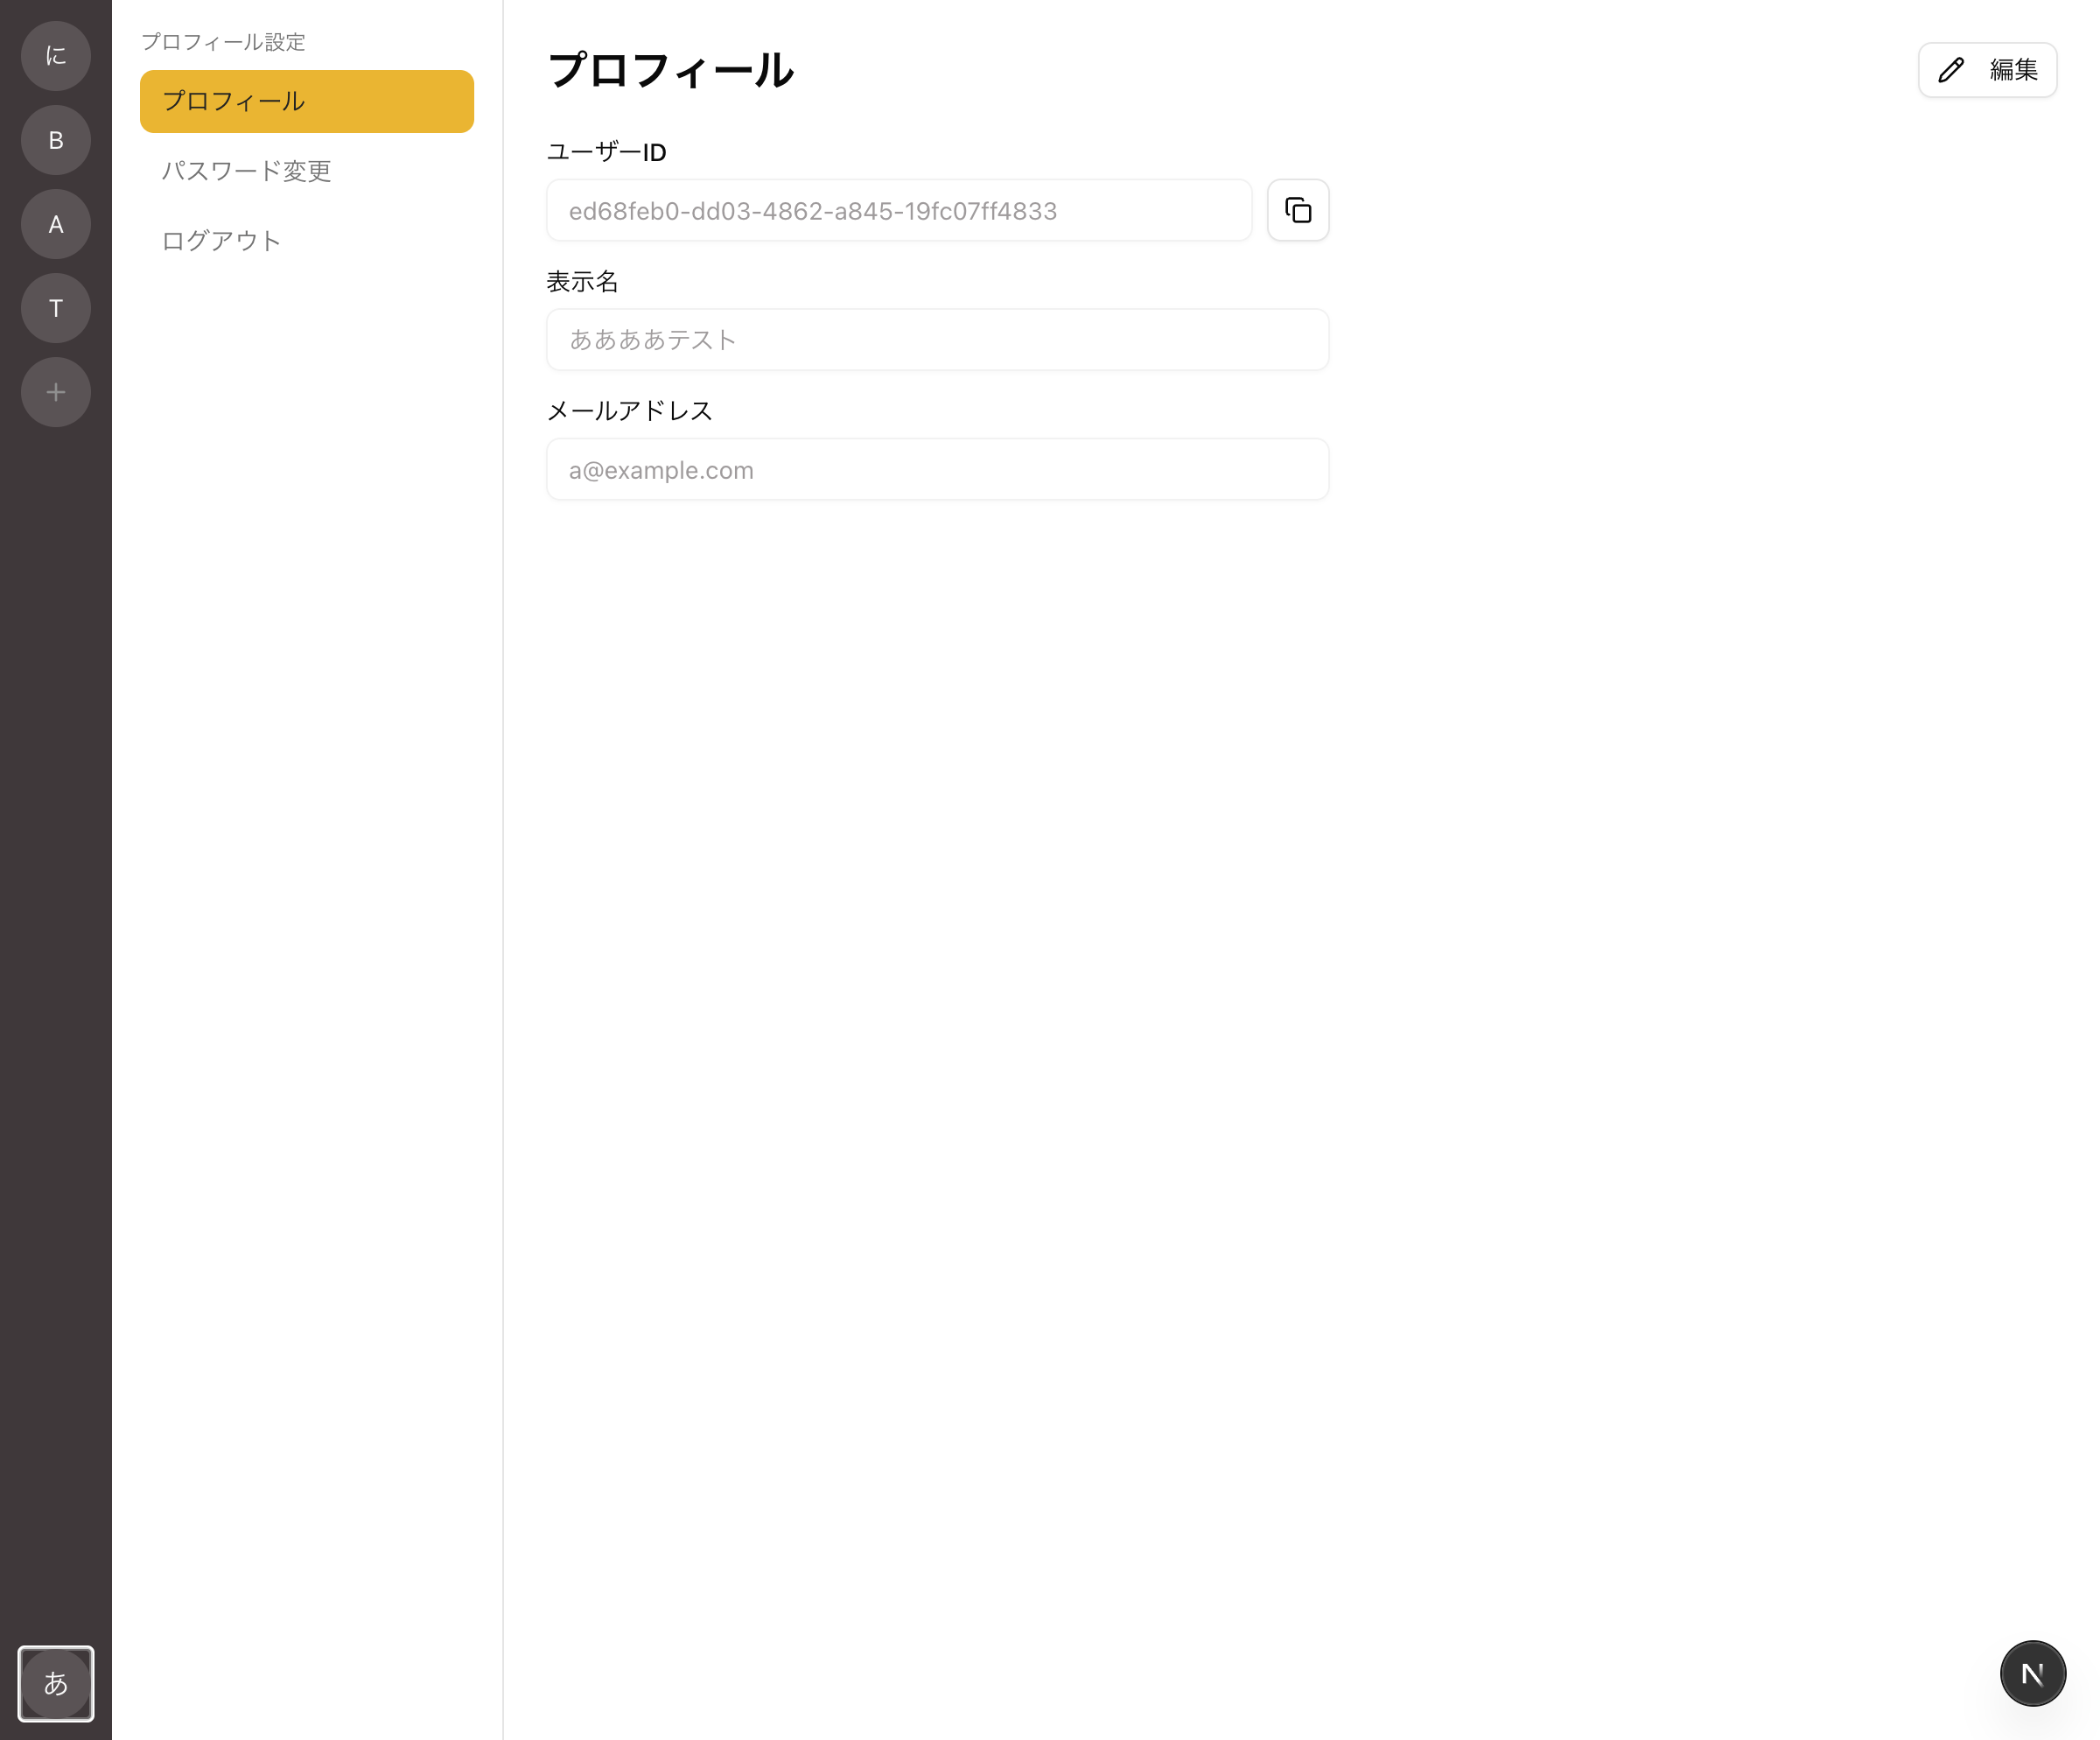This screenshot has width=2100, height=1740.
Task: Open the 'あ' user avatar at bottom
Action: point(56,1683)
